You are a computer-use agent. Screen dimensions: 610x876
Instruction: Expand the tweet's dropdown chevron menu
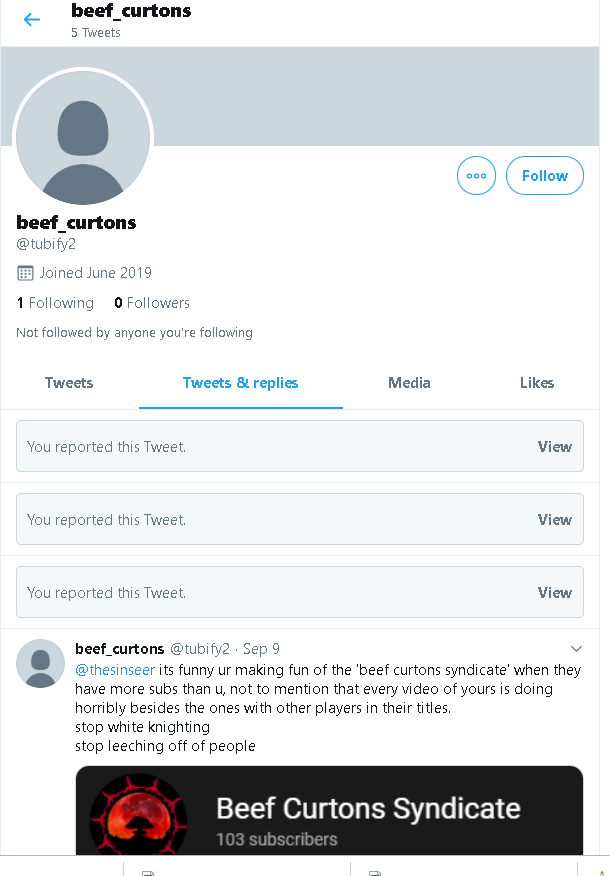tap(576, 649)
